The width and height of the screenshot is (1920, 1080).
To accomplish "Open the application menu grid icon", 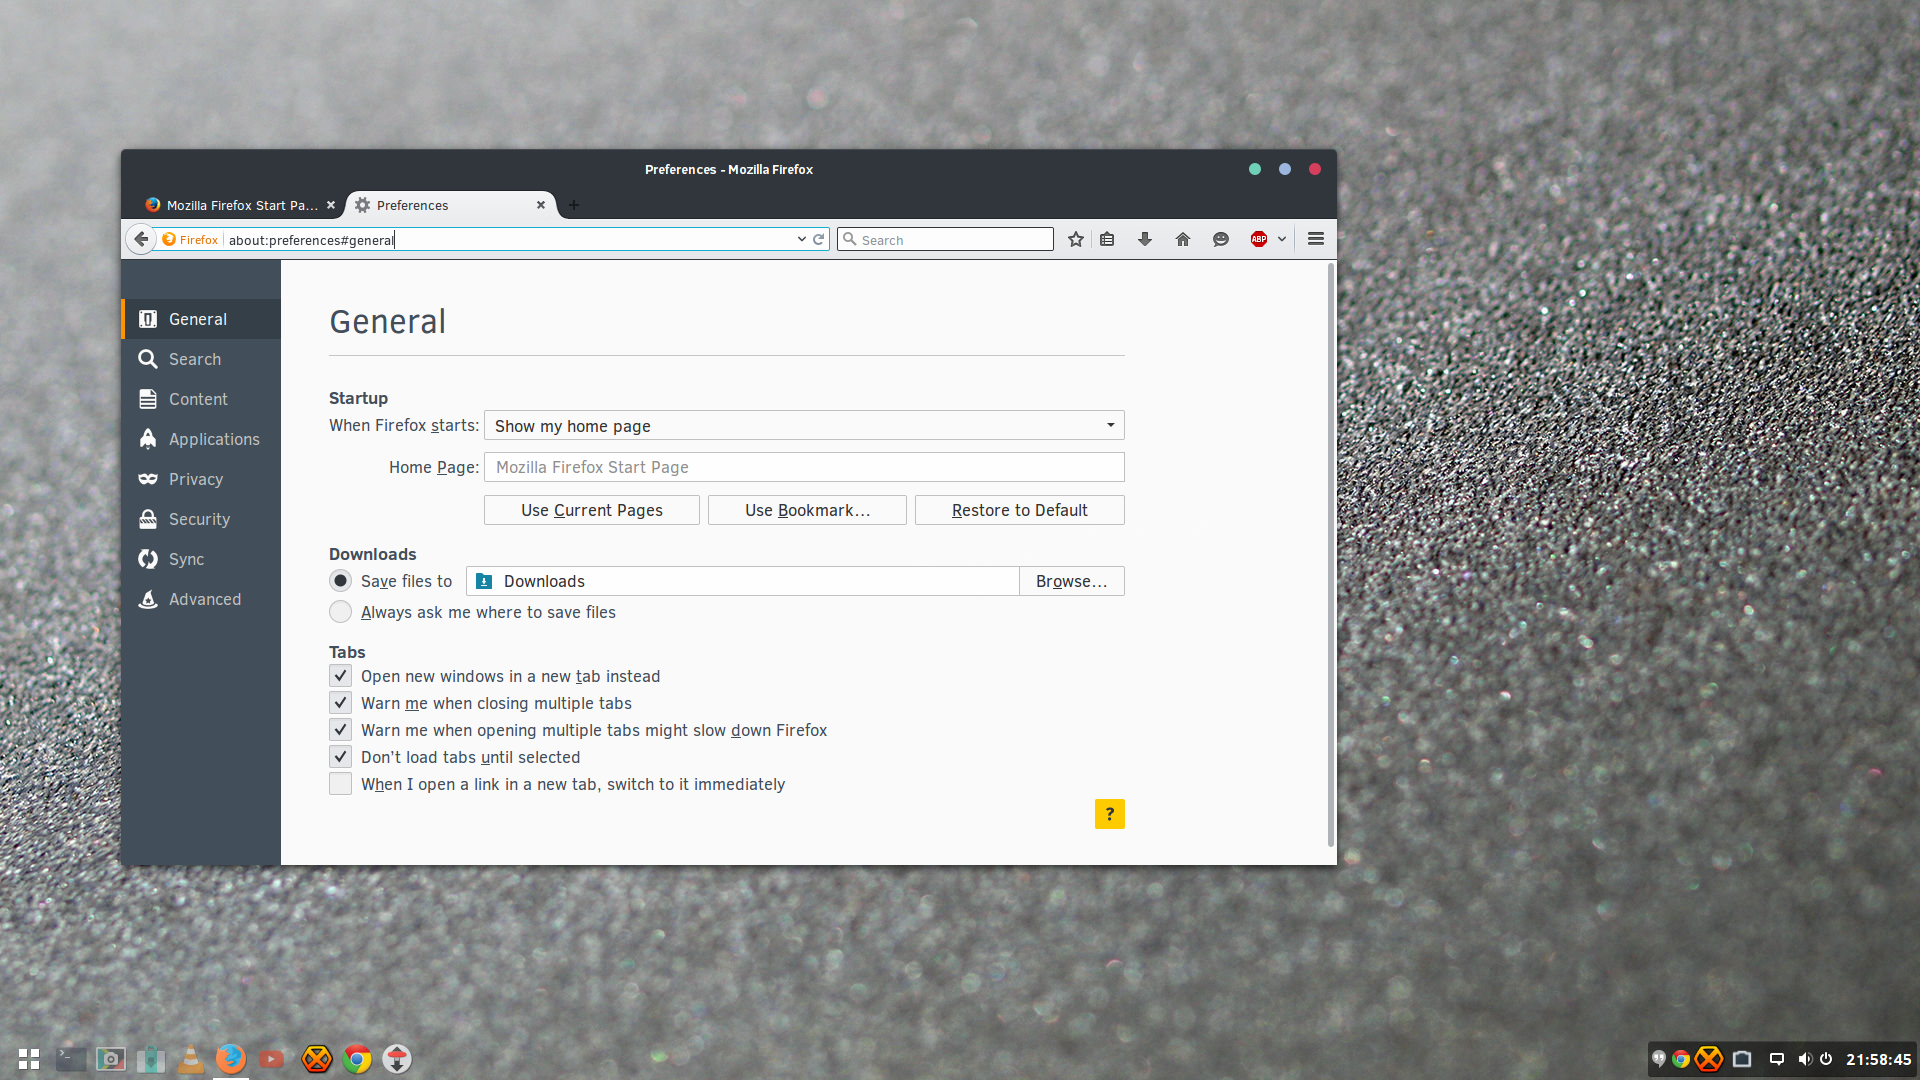I will pyautogui.click(x=29, y=1059).
